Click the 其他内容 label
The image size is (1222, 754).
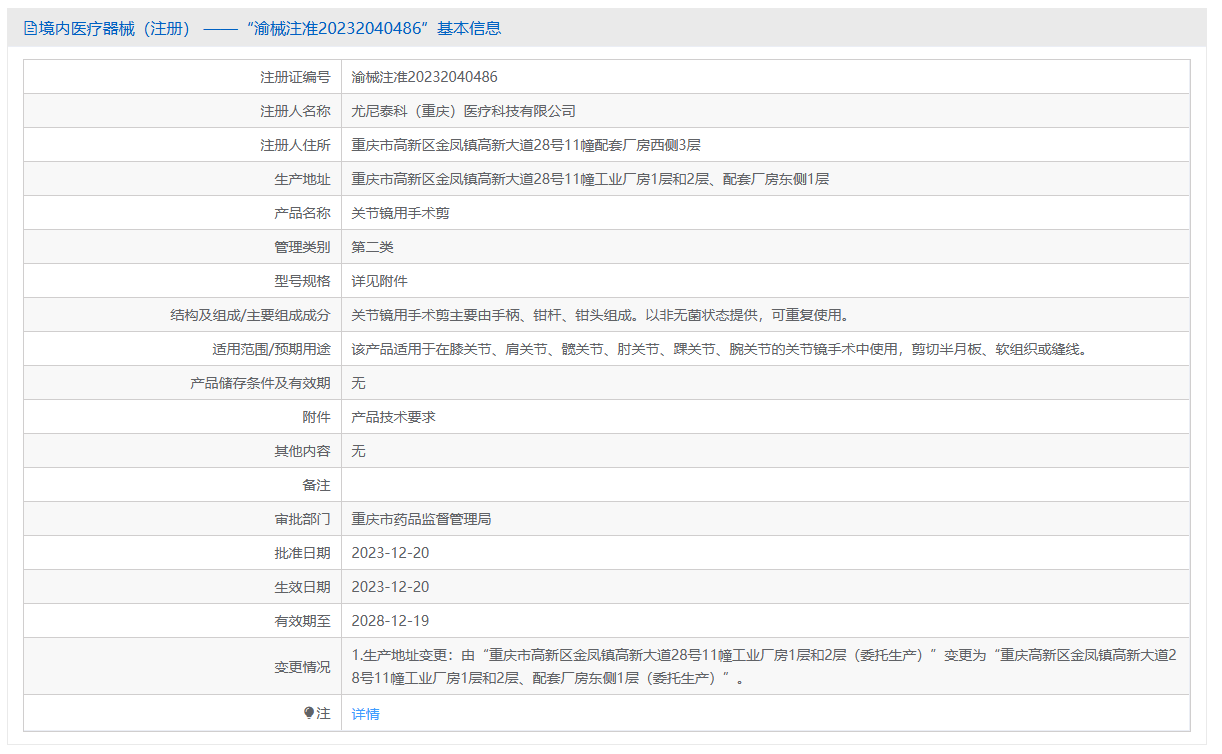(x=302, y=451)
